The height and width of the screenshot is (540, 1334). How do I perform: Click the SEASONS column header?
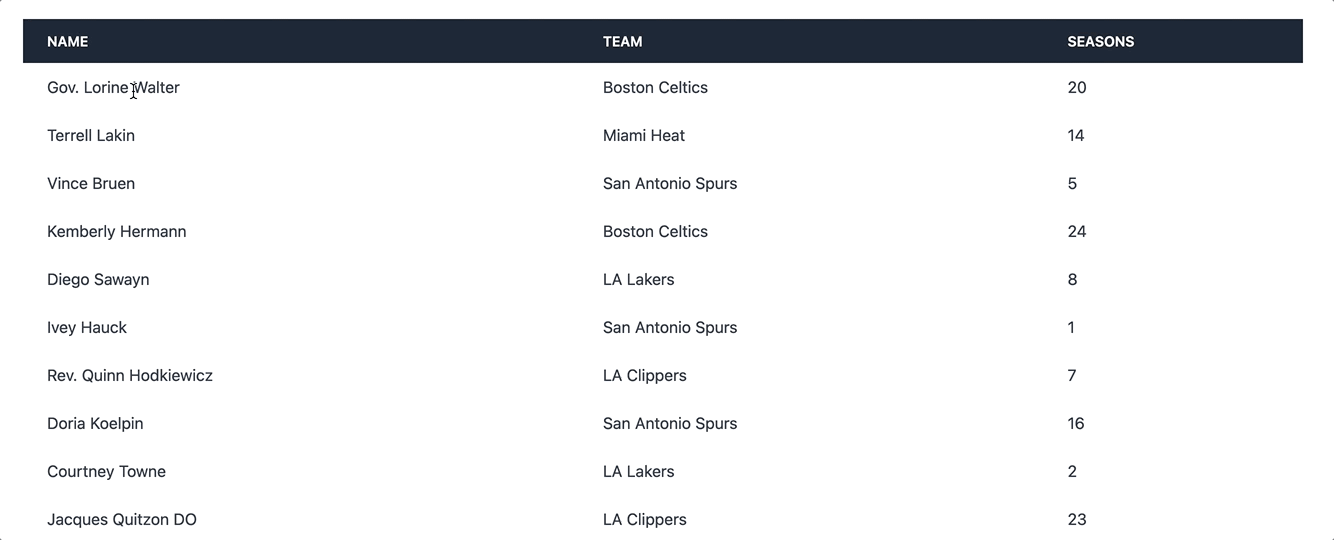click(x=1100, y=42)
